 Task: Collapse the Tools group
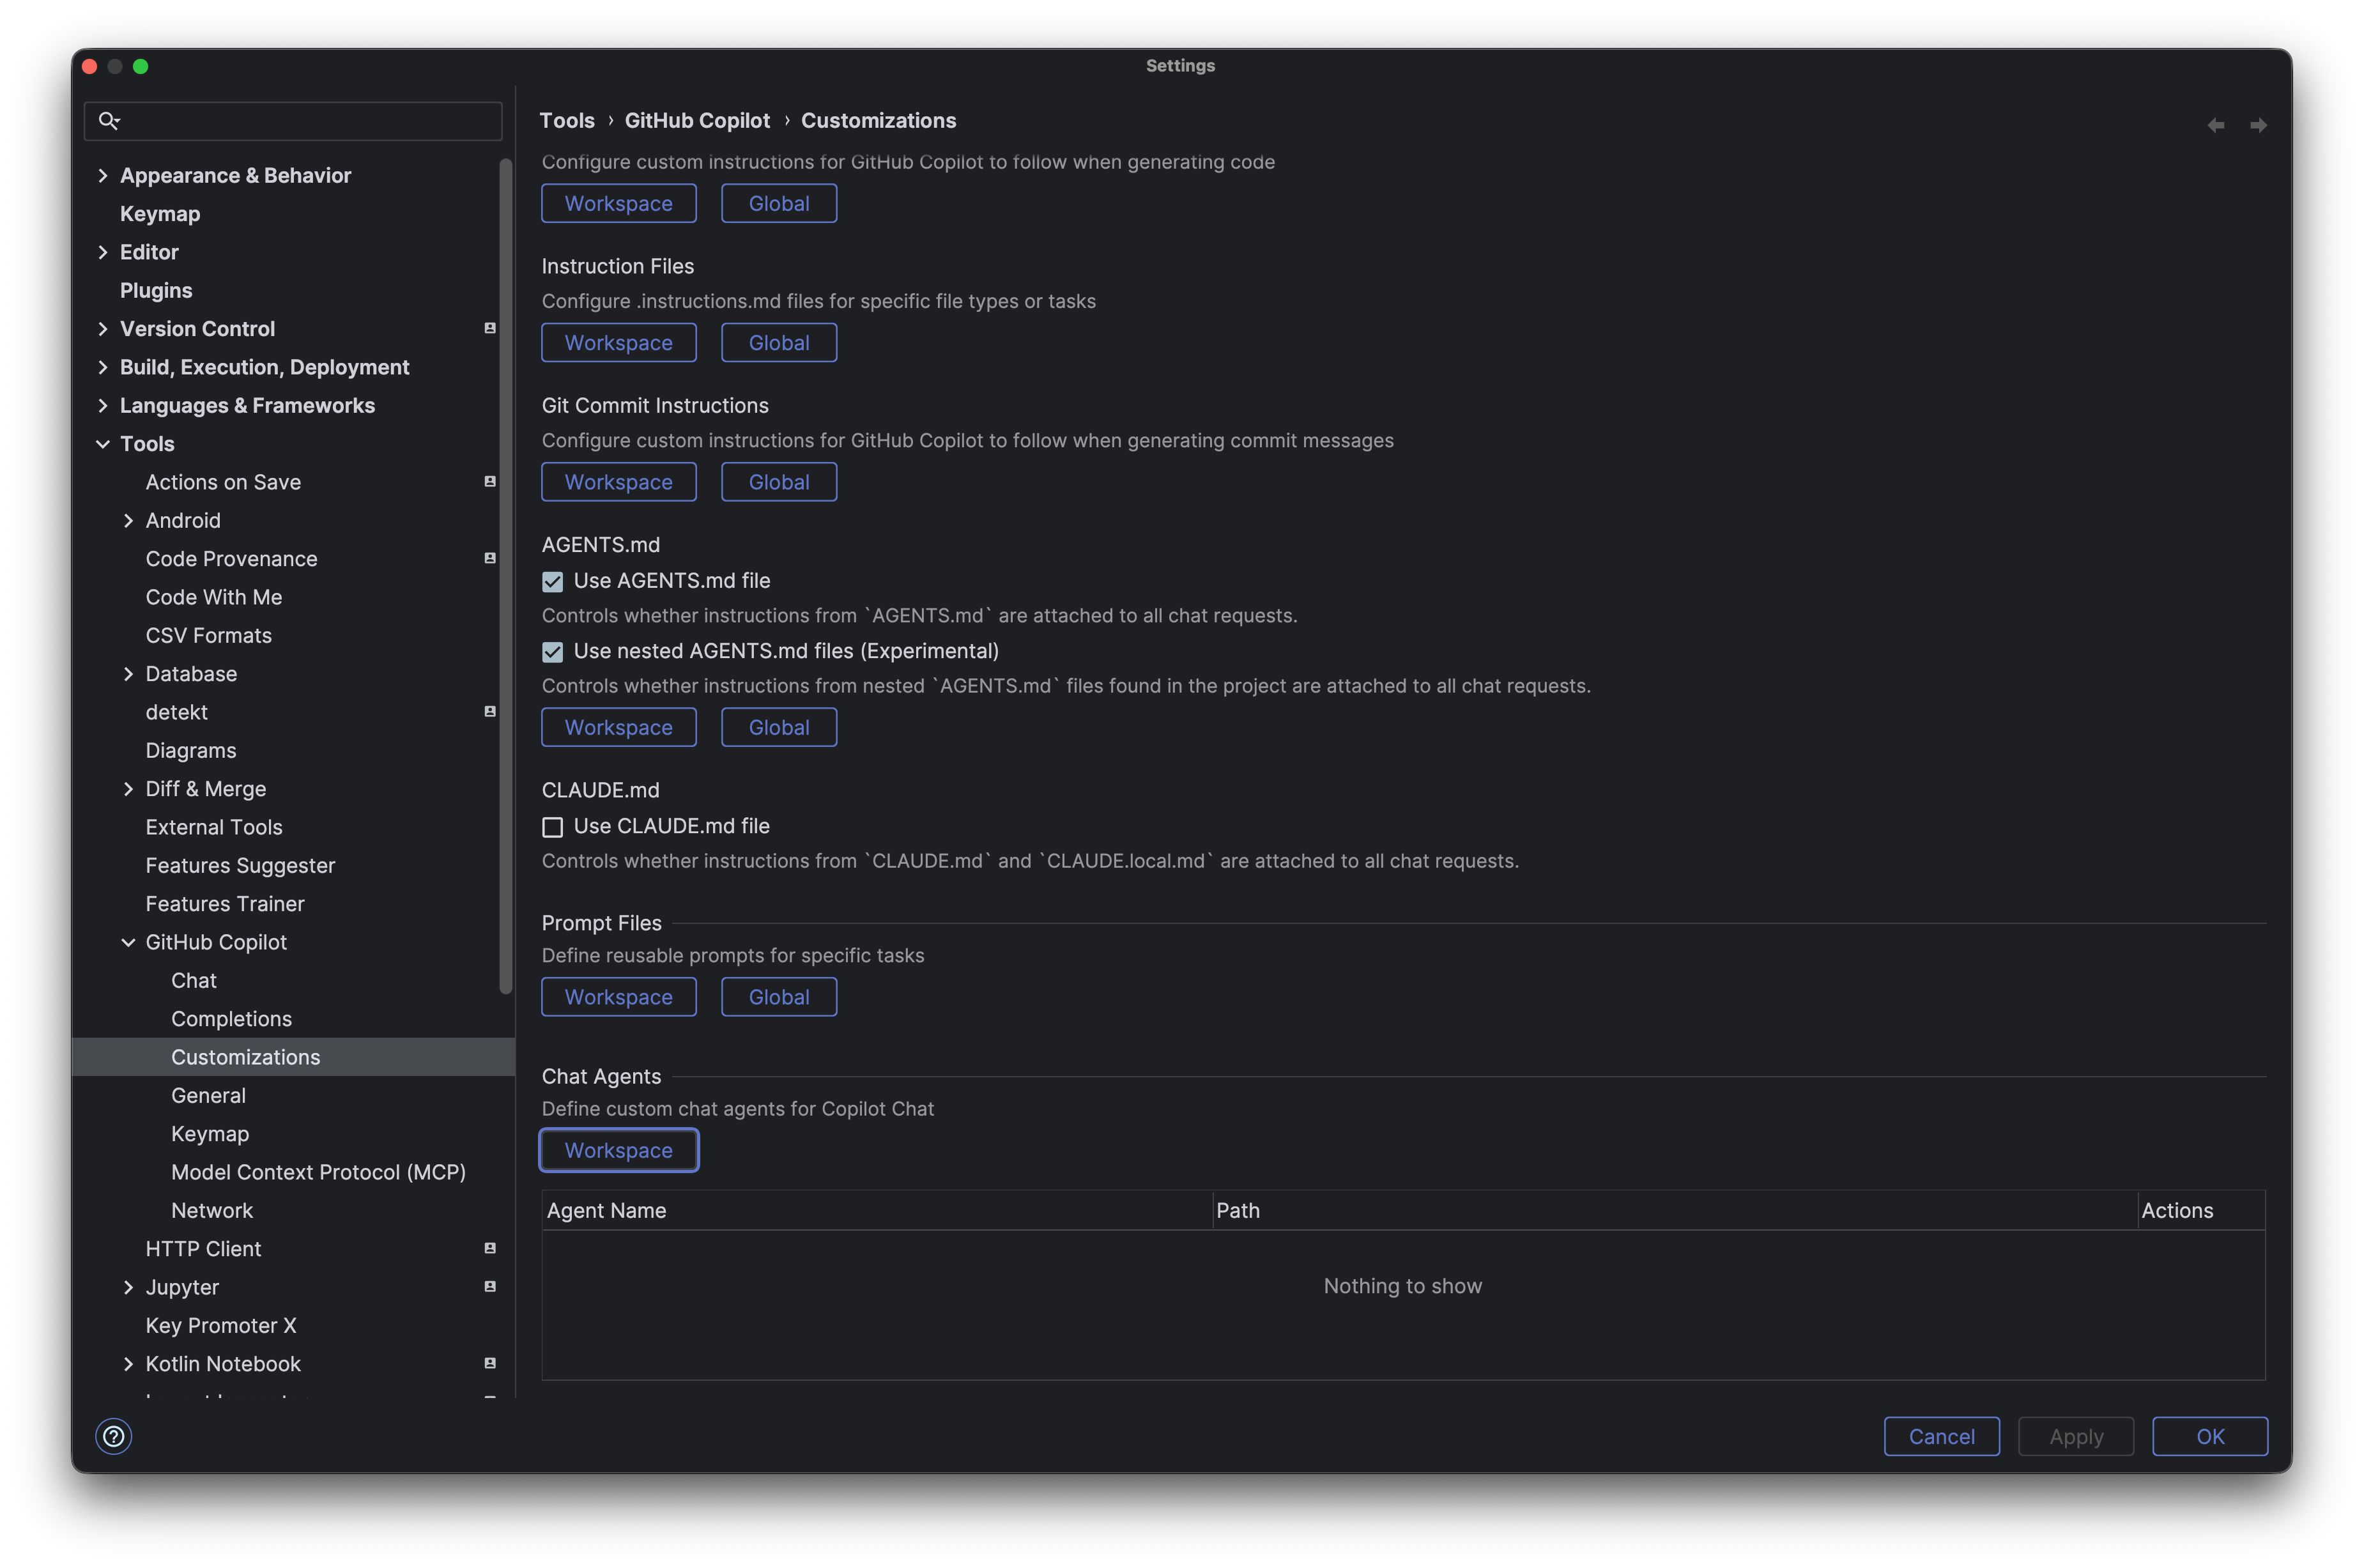pyautogui.click(x=102, y=444)
